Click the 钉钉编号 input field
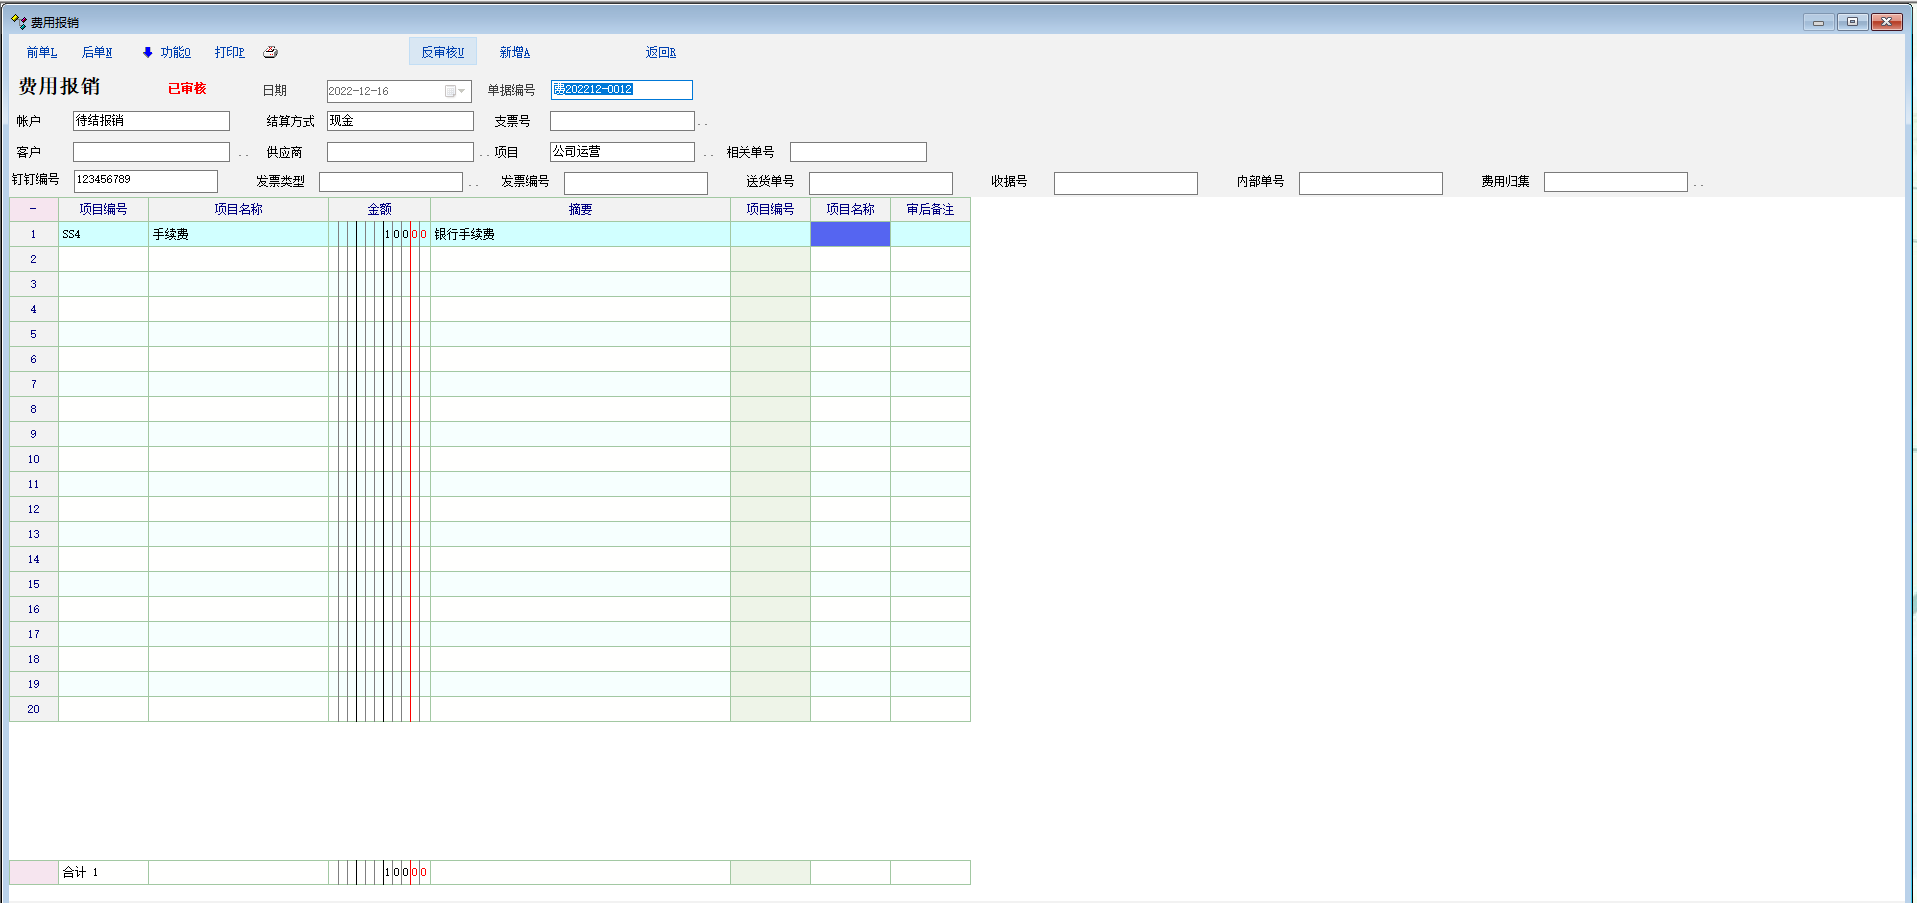The image size is (1917, 903). coord(145,180)
